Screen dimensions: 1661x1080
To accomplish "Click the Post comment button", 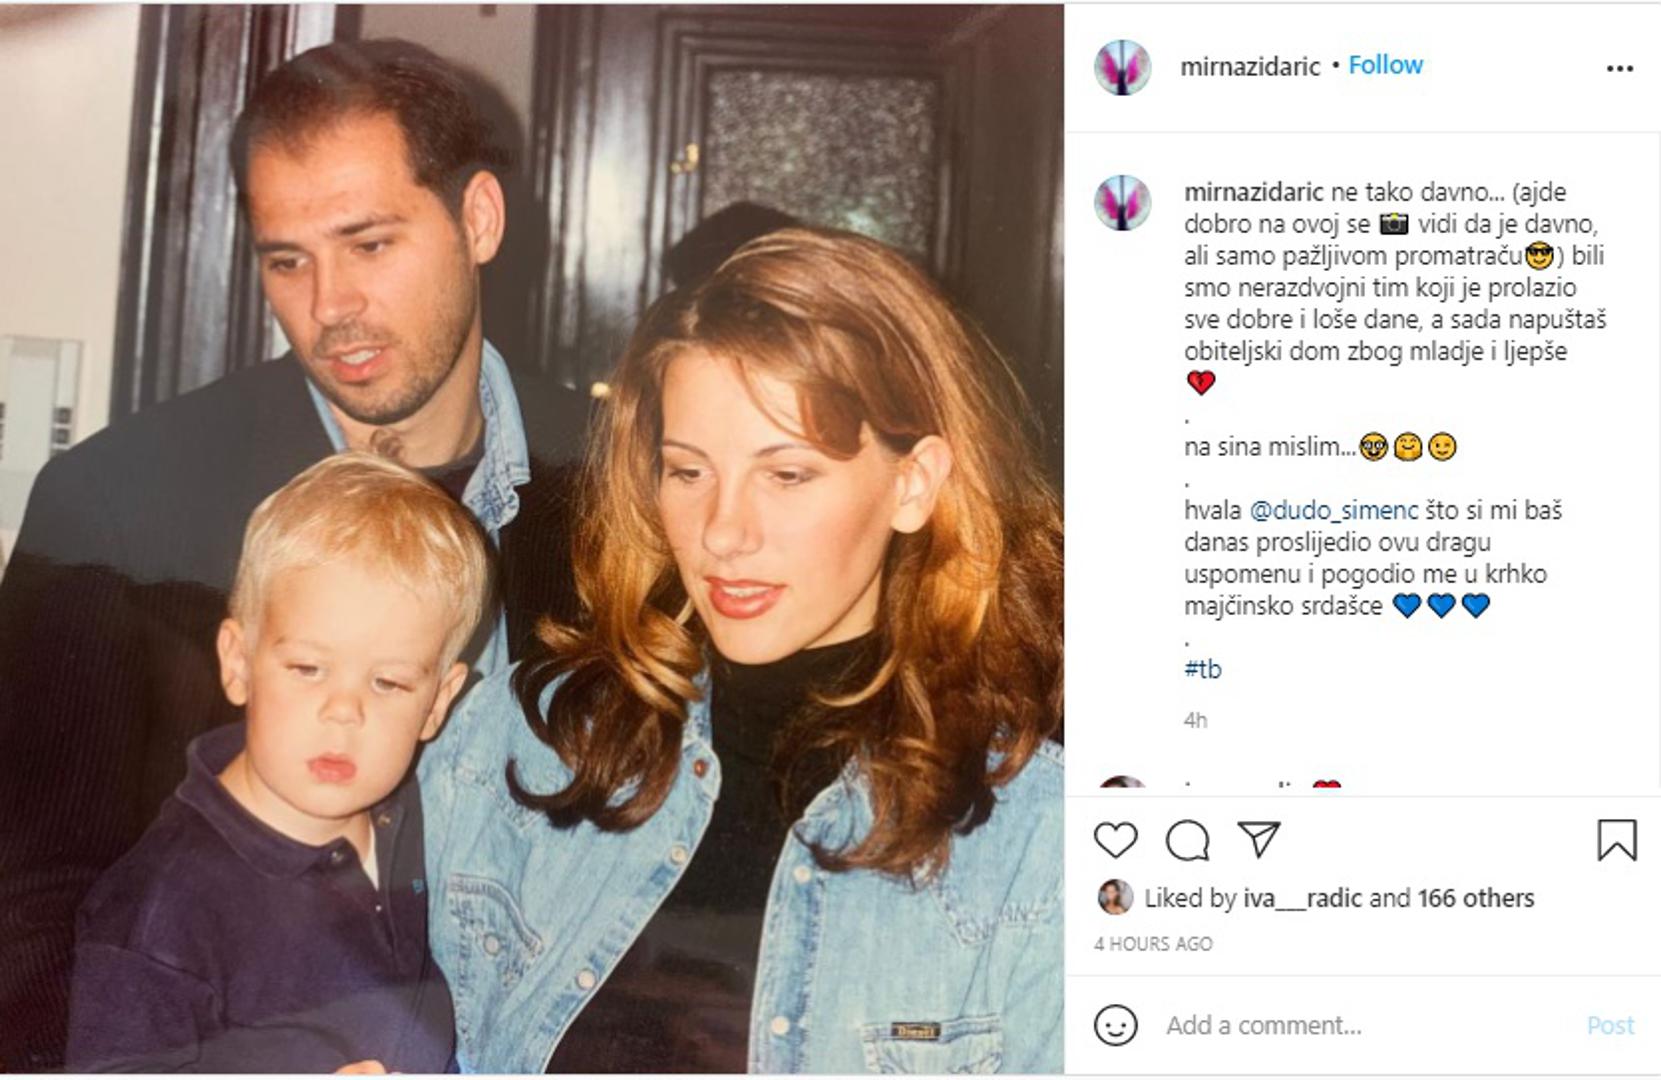I will pyautogui.click(x=1610, y=1025).
